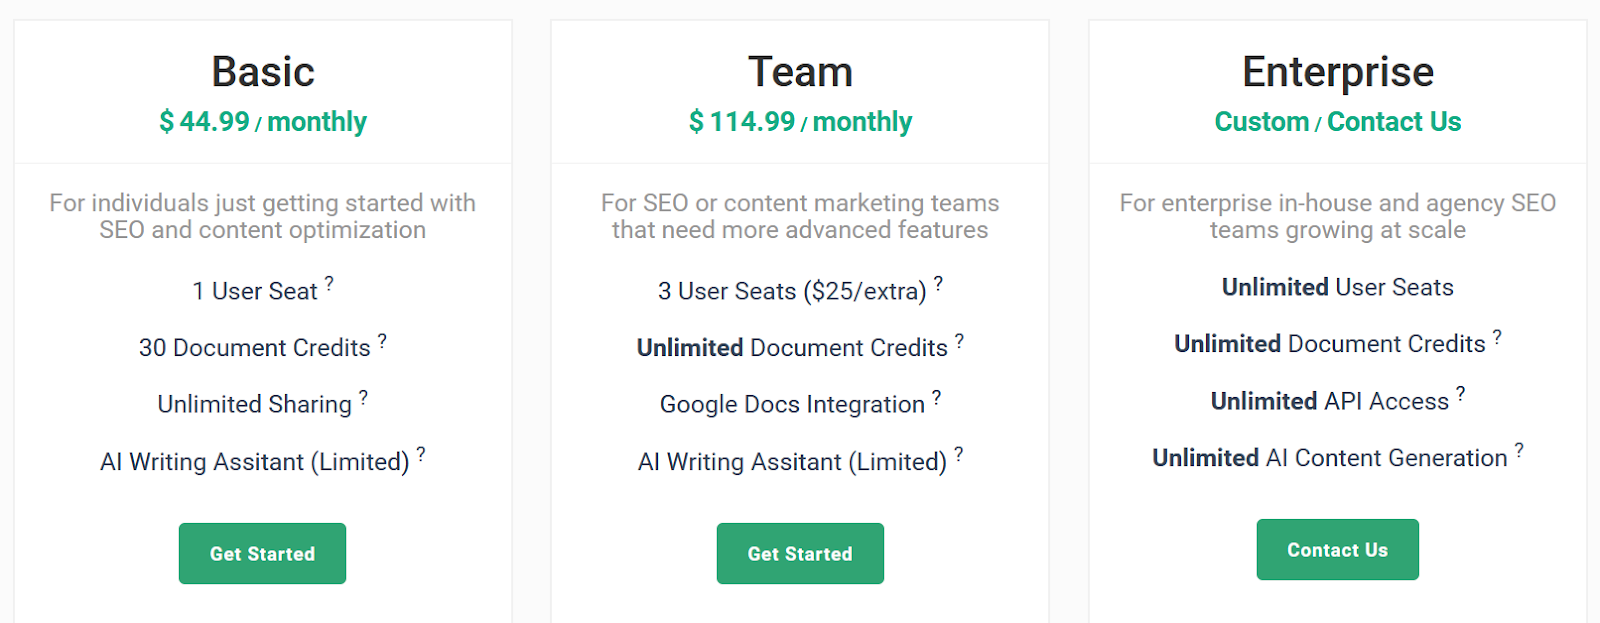Click help icon next to 1 User Seat
The image size is (1600, 623).
(329, 283)
